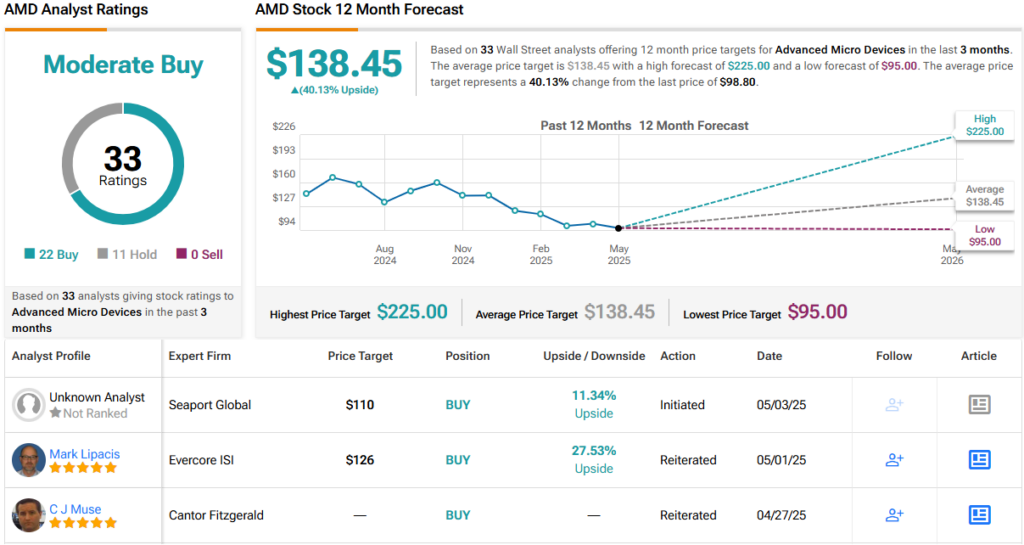This screenshot has width=1024, height=545.
Task: Click the Past 12 Months chart label
Action: [586, 125]
